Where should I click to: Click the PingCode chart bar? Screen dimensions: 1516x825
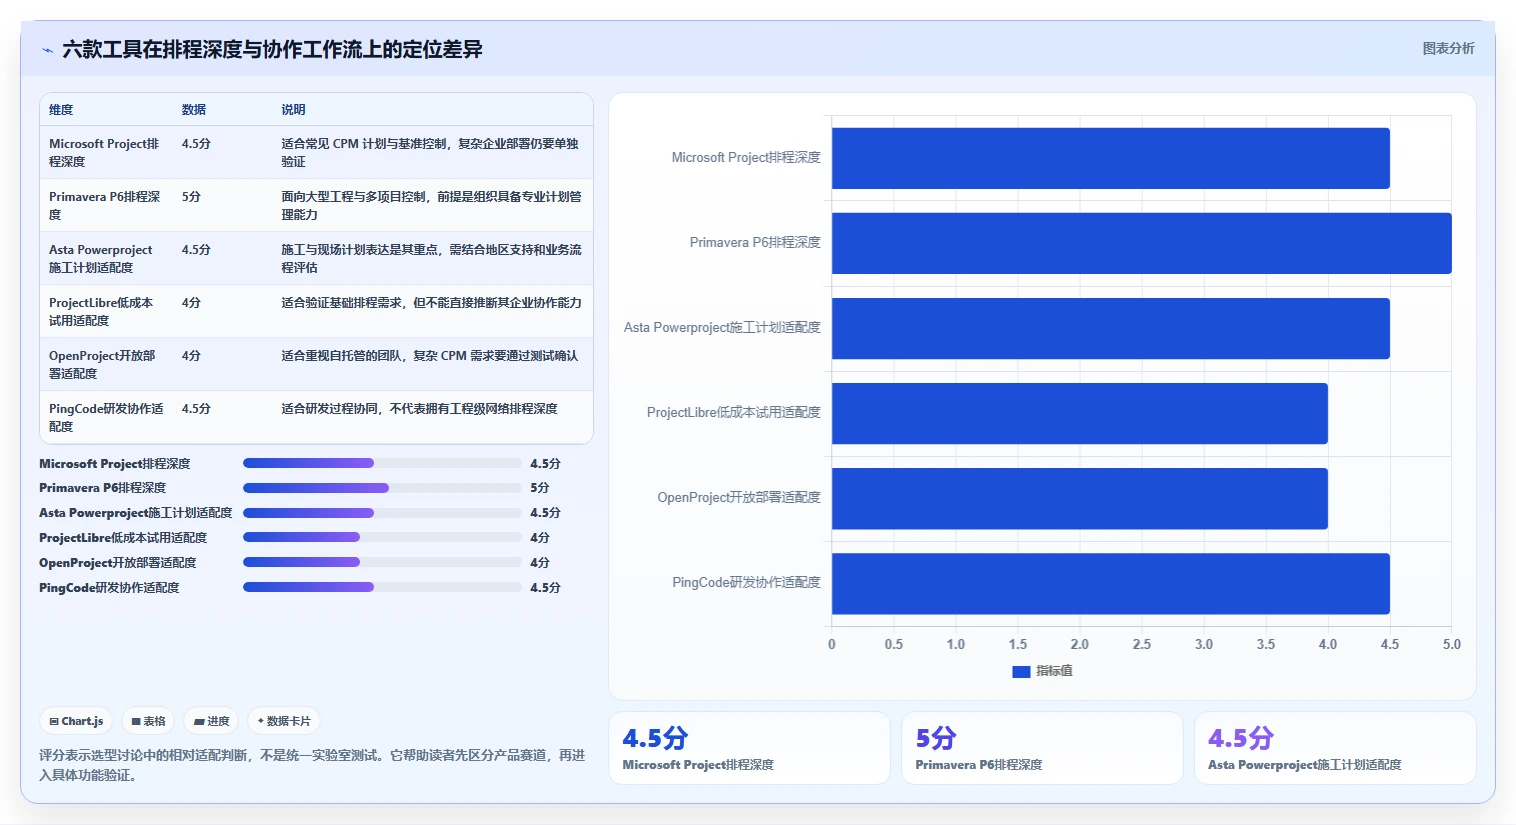coord(1110,583)
